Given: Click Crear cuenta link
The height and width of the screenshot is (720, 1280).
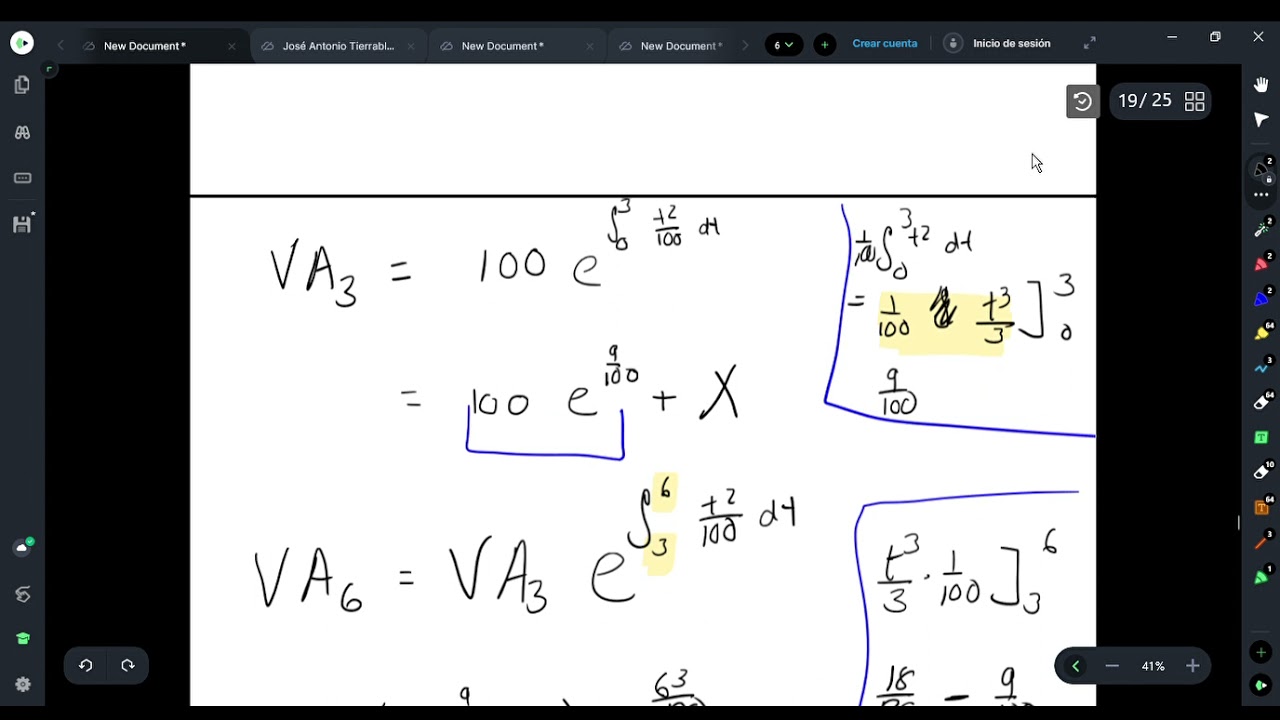Looking at the screenshot, I should [x=884, y=44].
